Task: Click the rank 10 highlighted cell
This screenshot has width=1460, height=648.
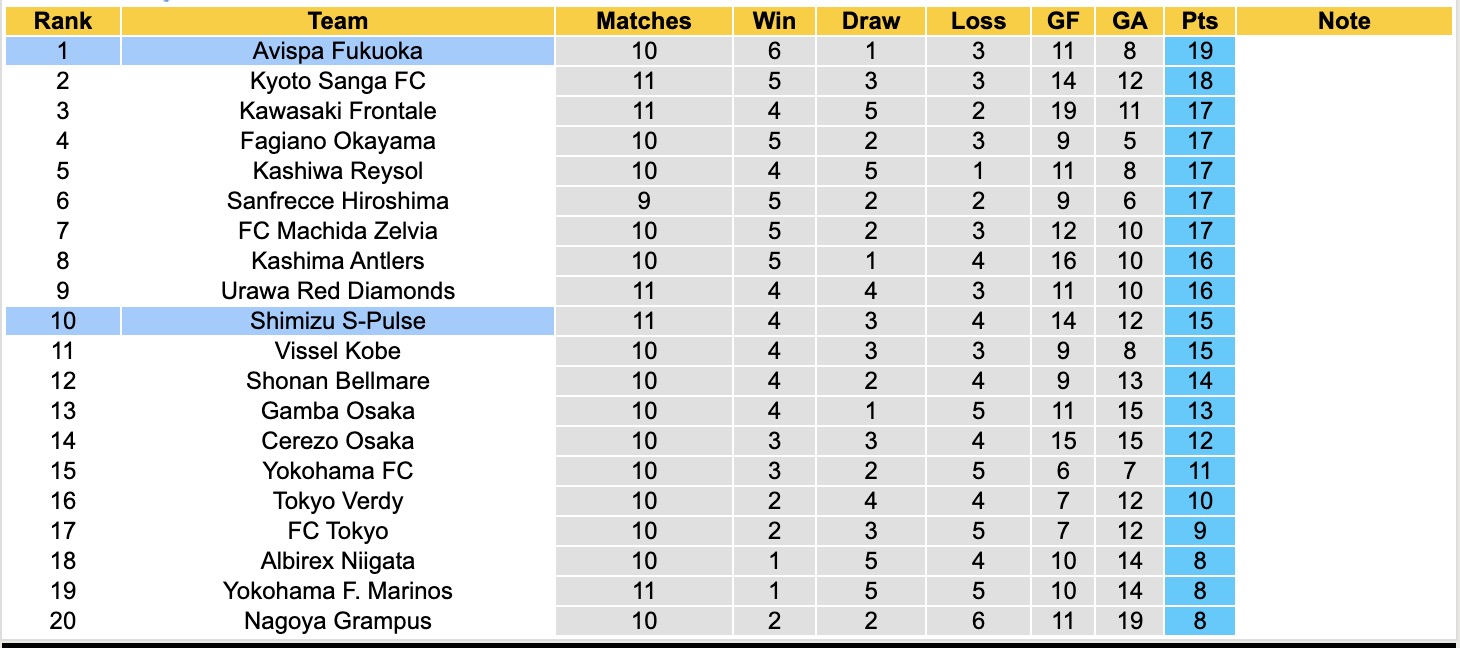Action: [x=62, y=321]
